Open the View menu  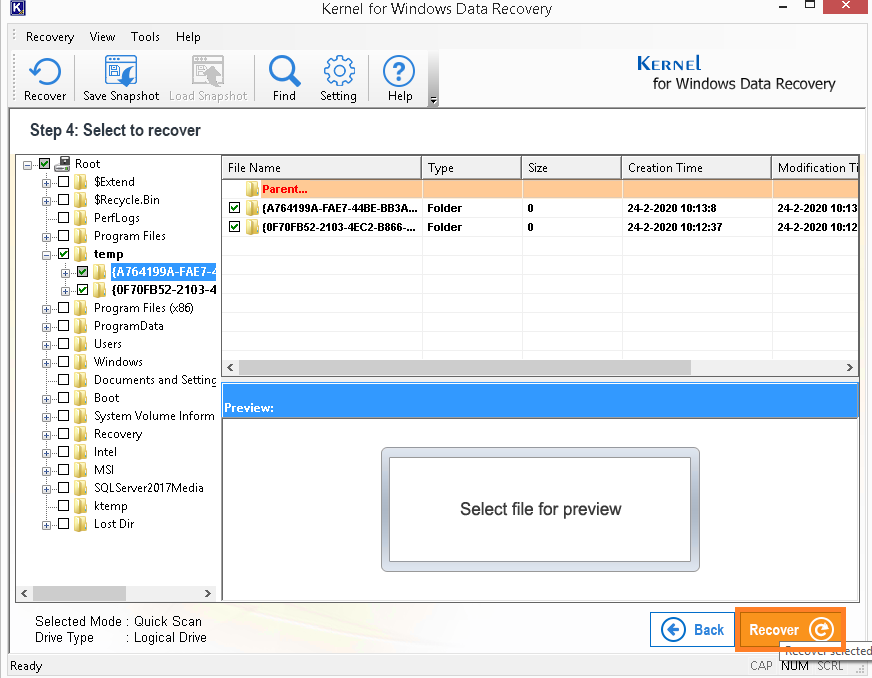[x=102, y=37]
